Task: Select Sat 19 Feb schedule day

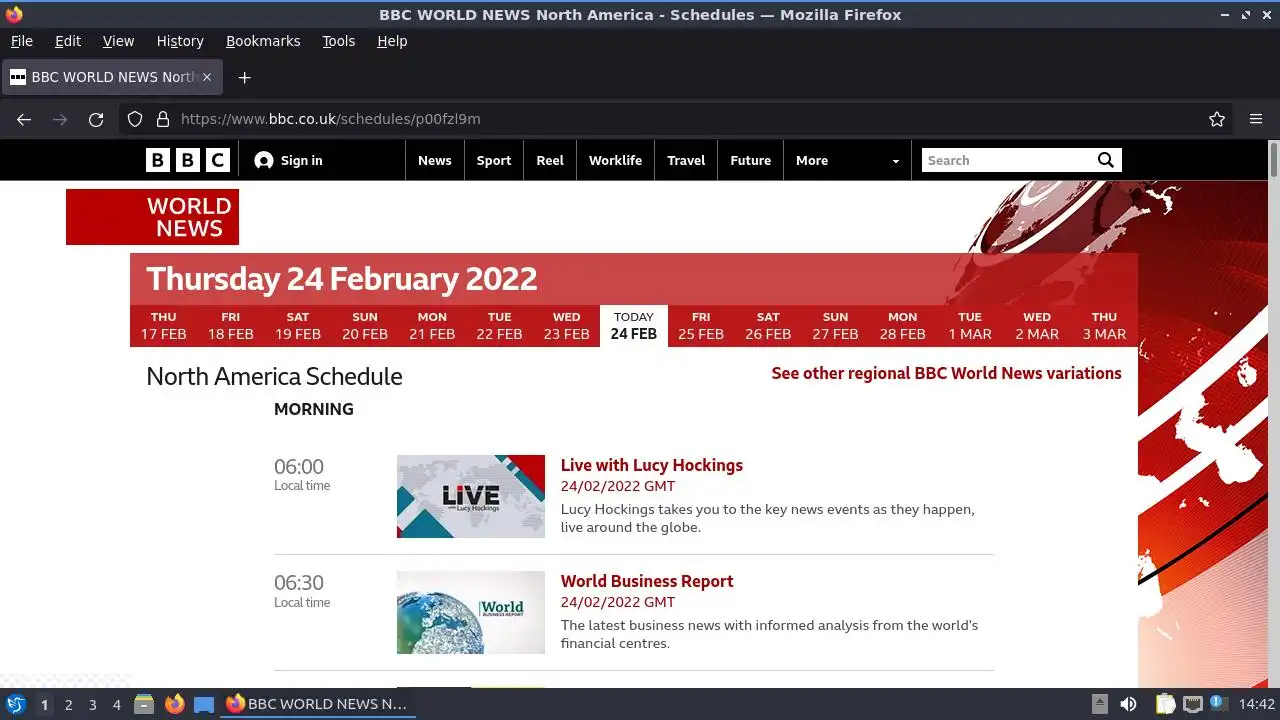Action: (298, 326)
